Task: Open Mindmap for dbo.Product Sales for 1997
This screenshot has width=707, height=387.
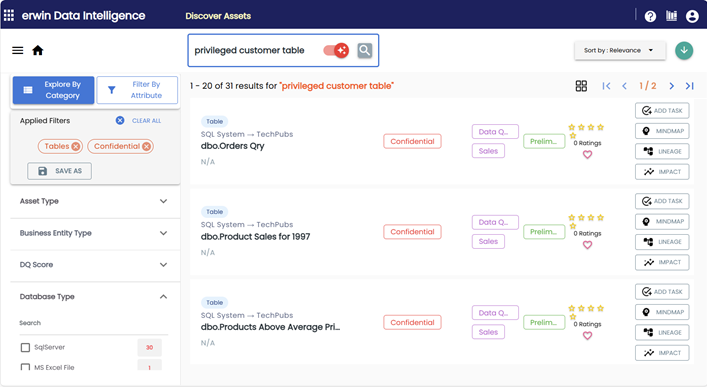Action: pyautogui.click(x=662, y=221)
